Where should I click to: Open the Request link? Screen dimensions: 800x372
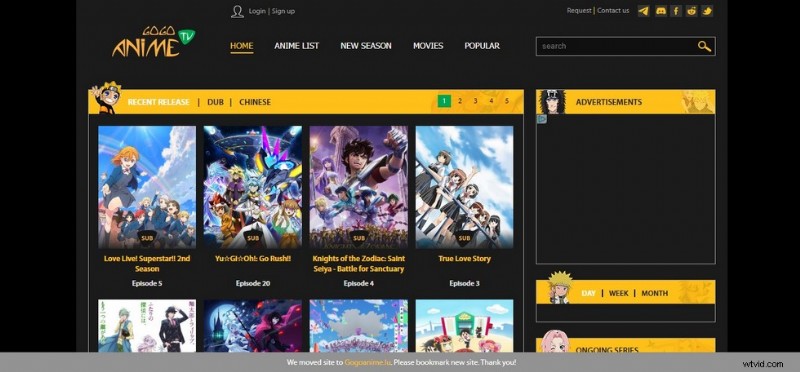[x=579, y=11]
